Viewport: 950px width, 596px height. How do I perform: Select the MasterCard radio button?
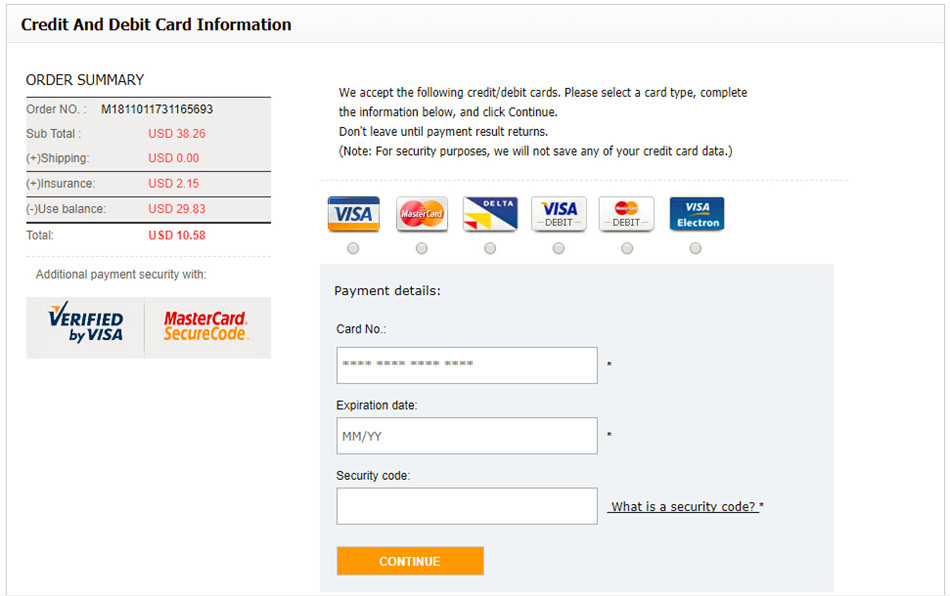(422, 248)
